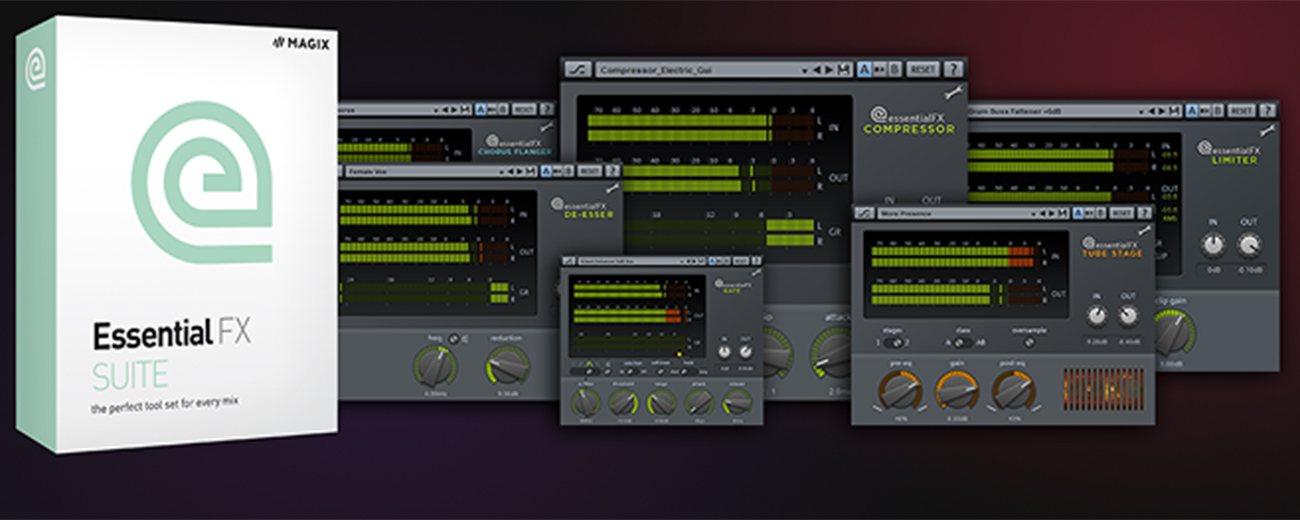The image size is (1300, 520).
Task: Select comparison slot A in Chorus Flanger
Action: 481,109
